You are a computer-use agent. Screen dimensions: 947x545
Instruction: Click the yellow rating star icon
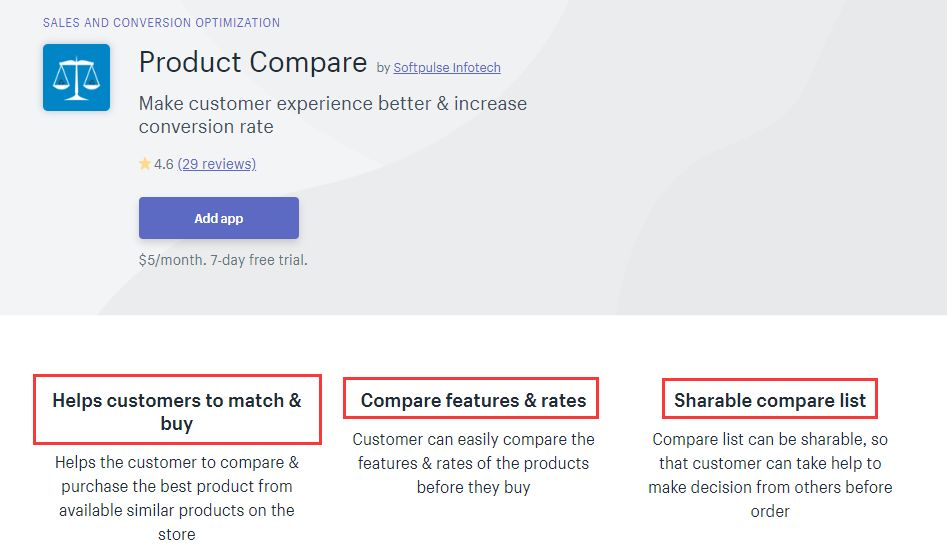coord(145,164)
